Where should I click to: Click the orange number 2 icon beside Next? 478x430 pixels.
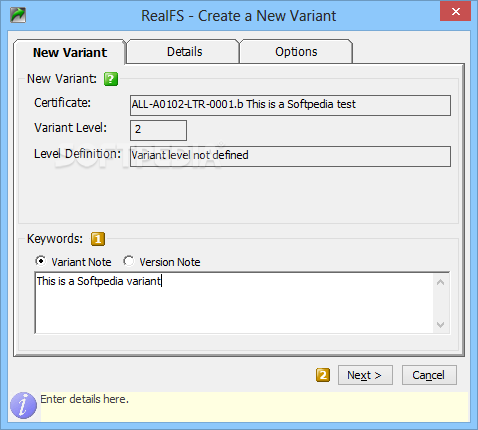coord(323,375)
